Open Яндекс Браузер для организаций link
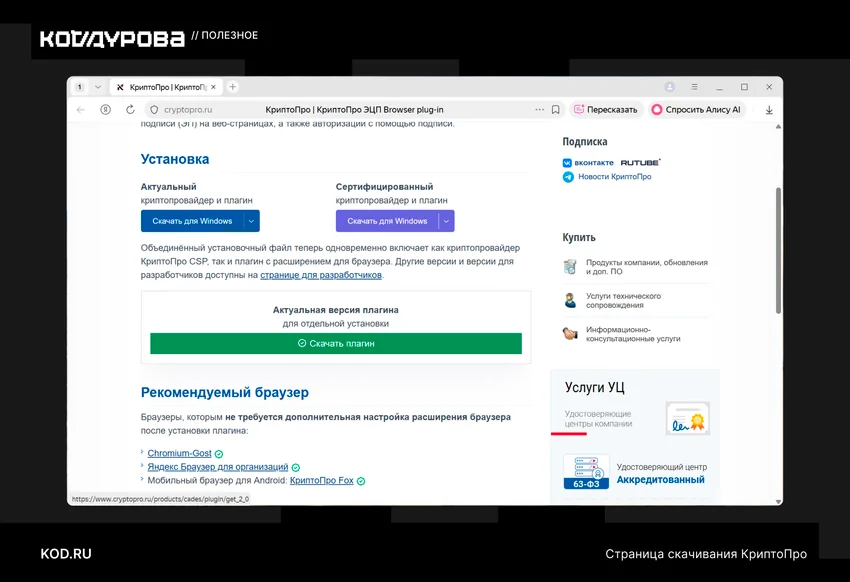 pyautogui.click(x=218, y=467)
